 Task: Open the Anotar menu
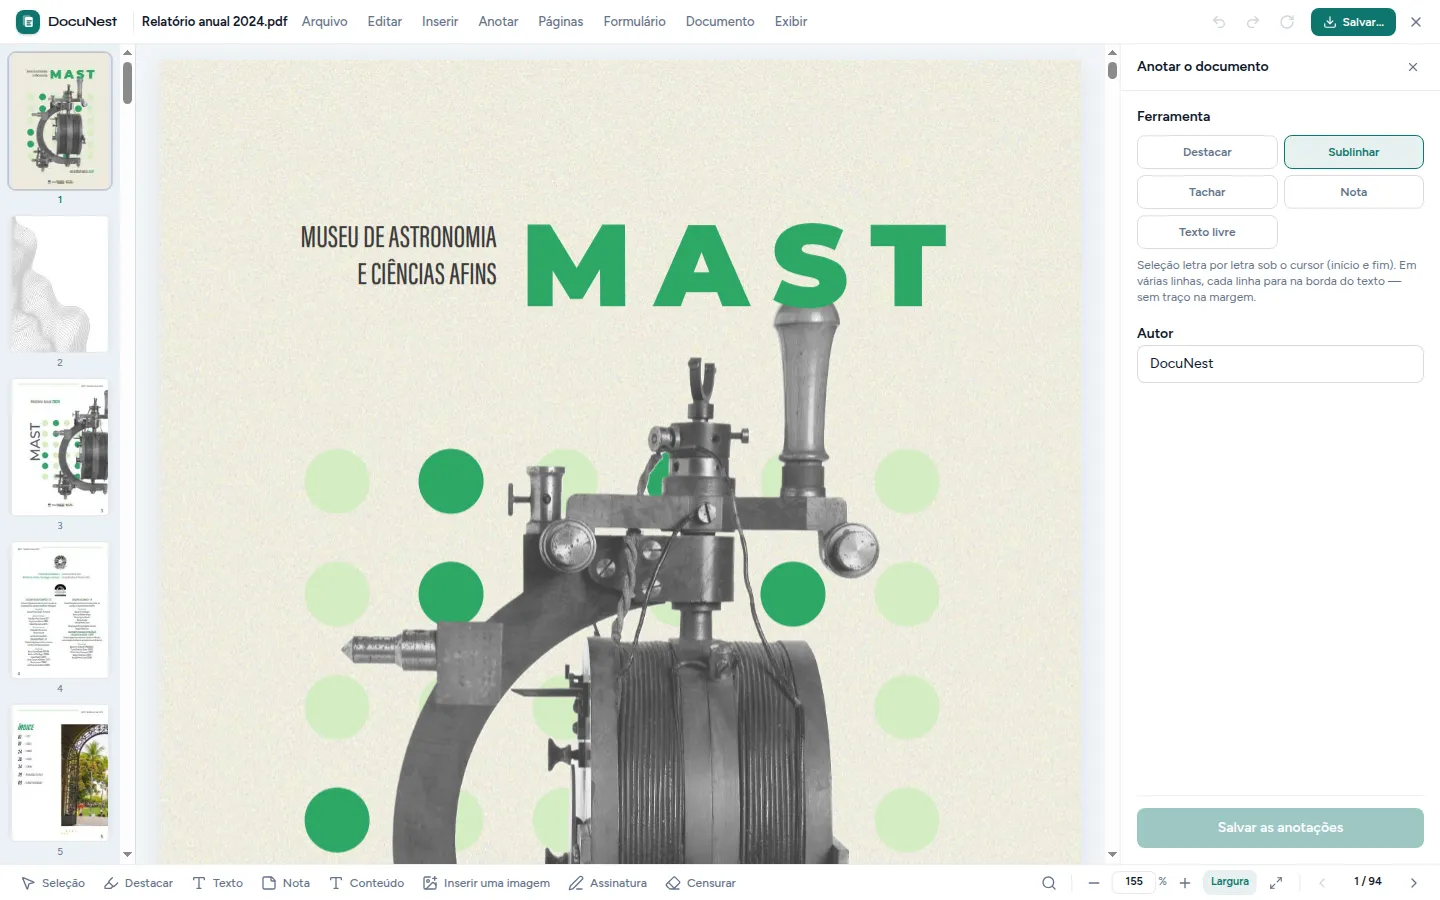498,22
